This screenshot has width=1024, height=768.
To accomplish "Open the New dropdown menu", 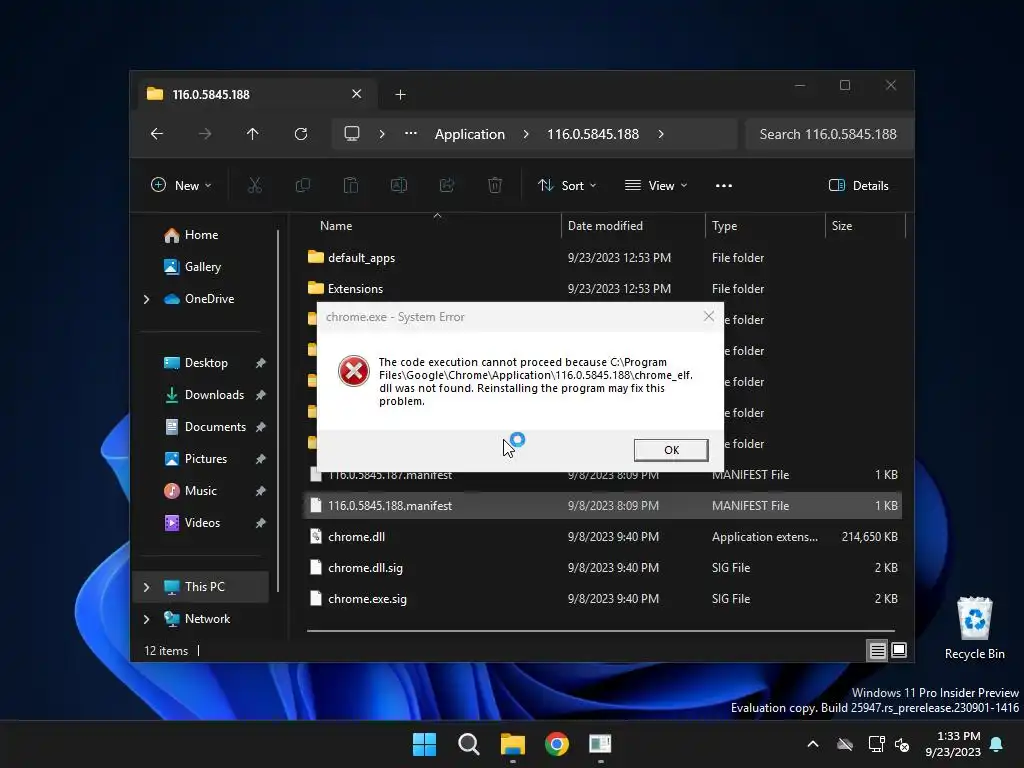I will 181,185.
